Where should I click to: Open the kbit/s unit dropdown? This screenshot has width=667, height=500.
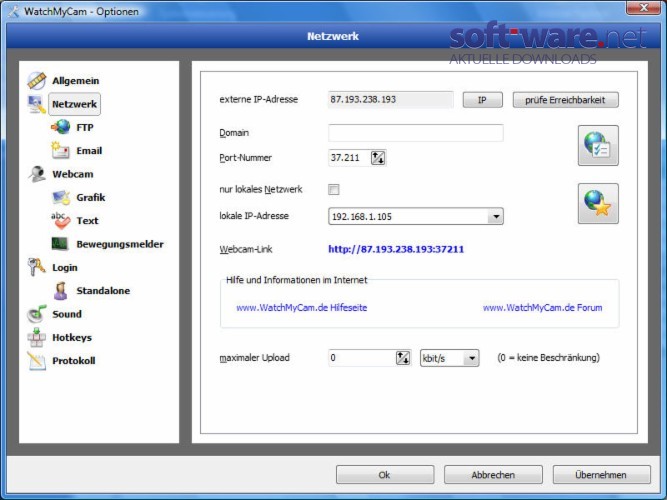(x=472, y=358)
